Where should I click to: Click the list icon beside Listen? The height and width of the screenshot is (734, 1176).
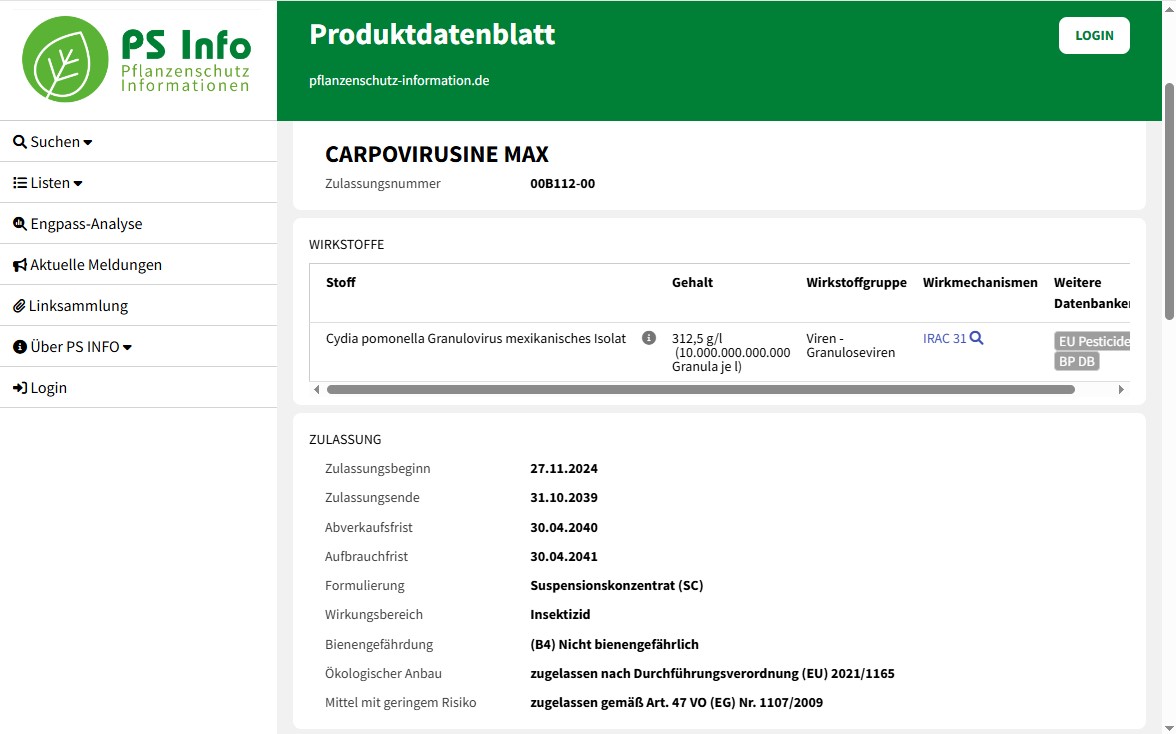[x=19, y=183]
